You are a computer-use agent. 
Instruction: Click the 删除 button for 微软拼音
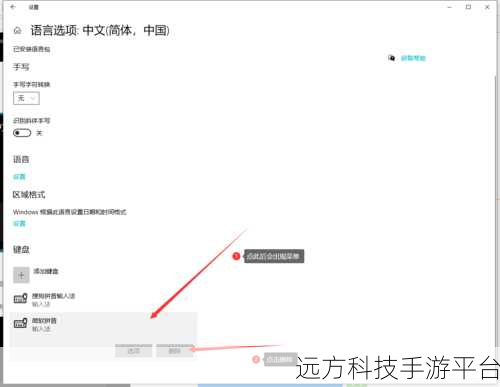click(175, 351)
